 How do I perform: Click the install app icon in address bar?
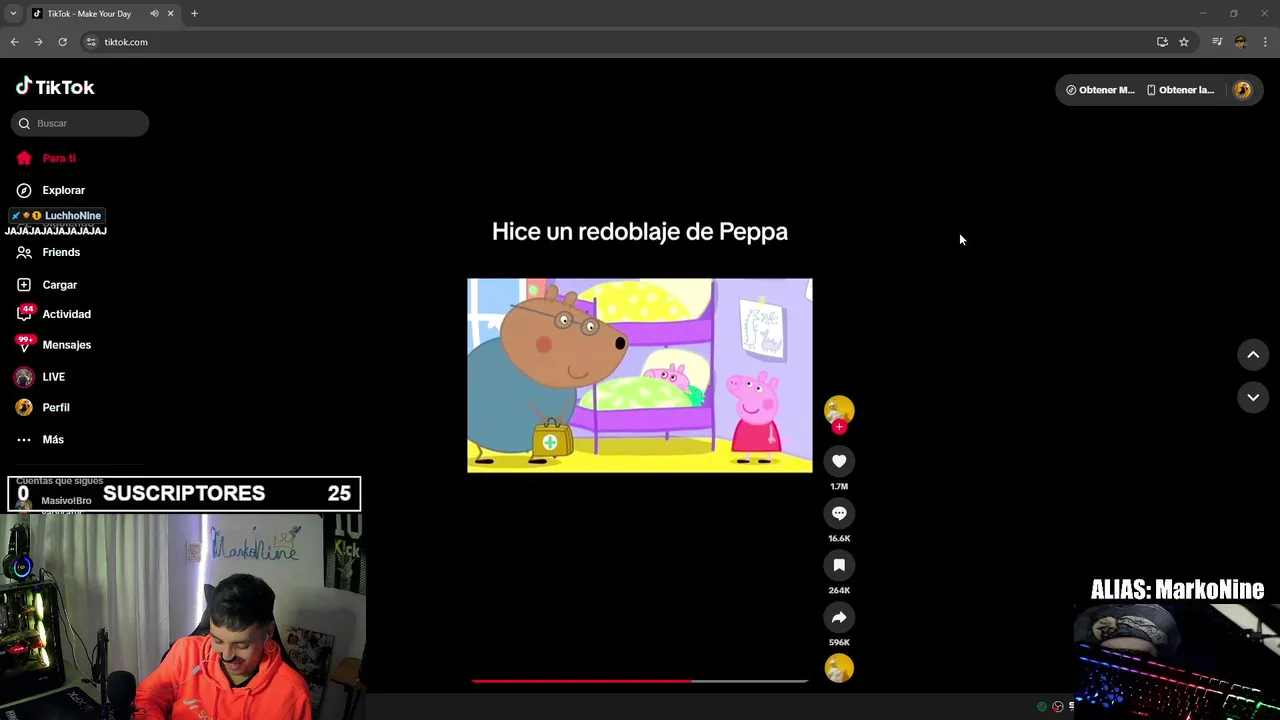tap(1162, 42)
